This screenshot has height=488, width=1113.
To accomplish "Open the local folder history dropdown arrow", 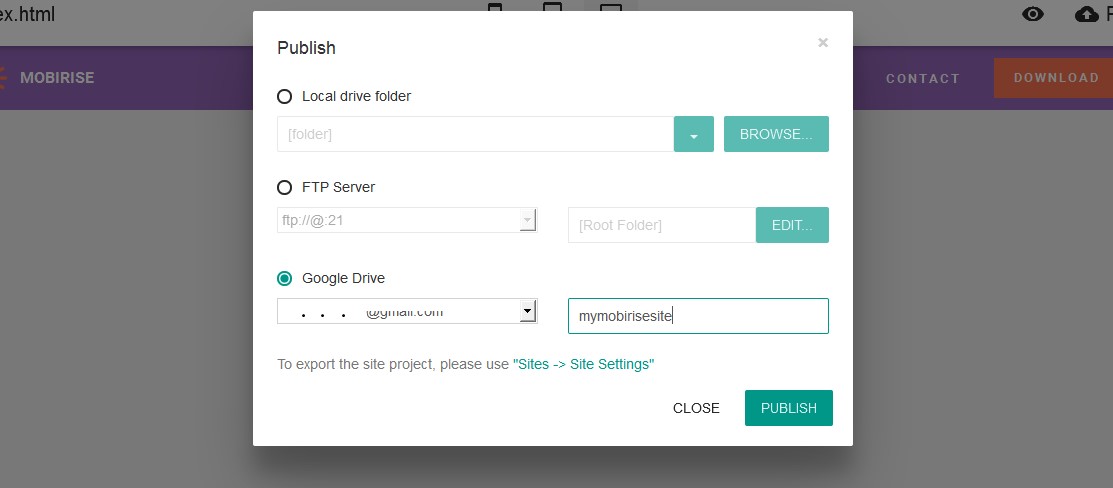I will click(693, 134).
